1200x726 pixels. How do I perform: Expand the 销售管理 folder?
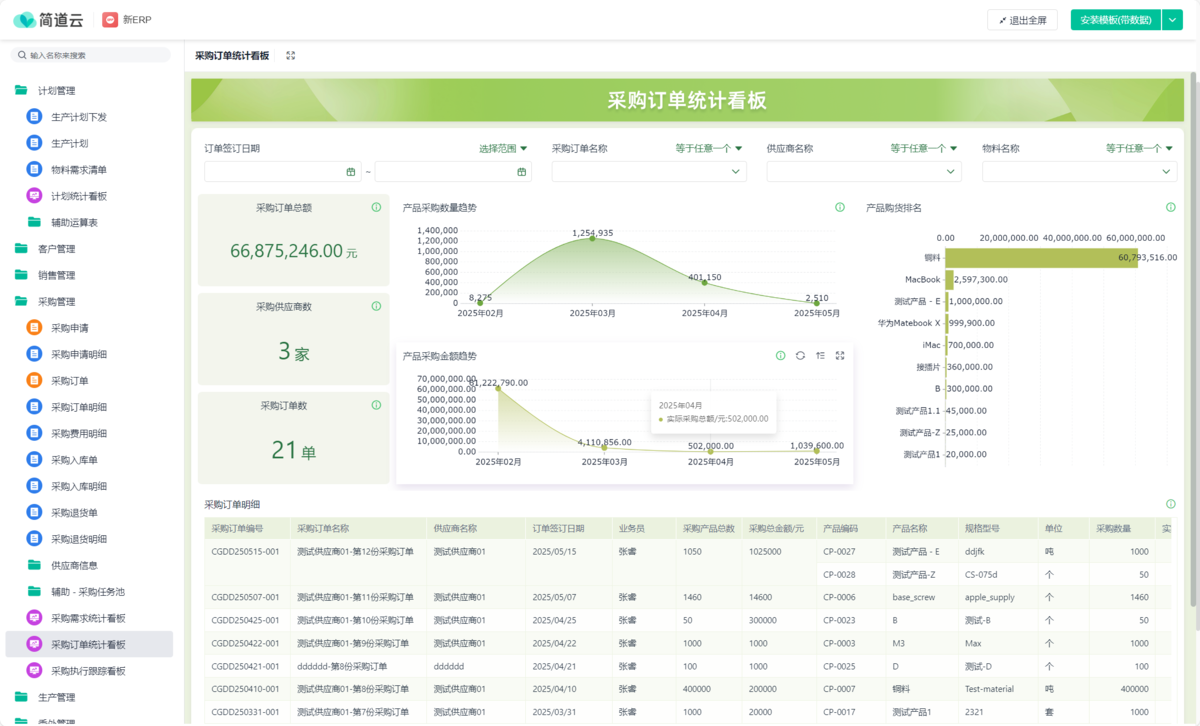pos(57,275)
